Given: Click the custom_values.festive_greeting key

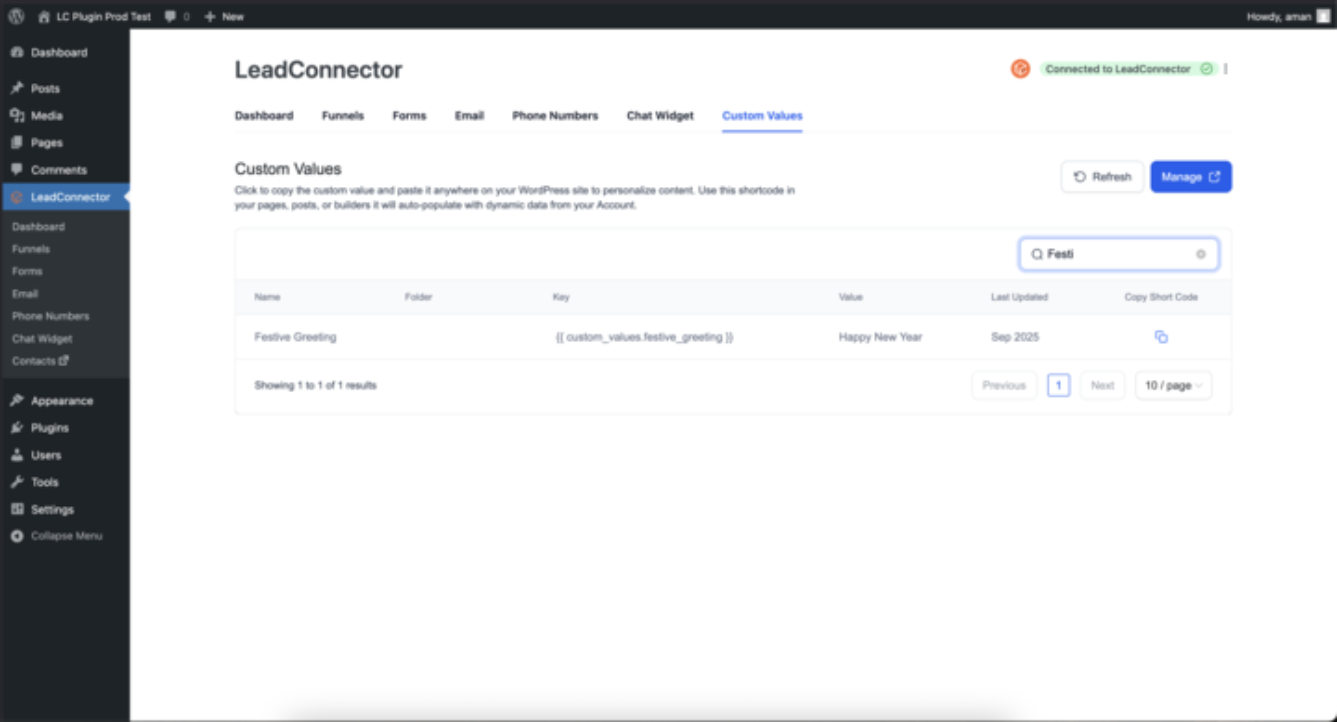Looking at the screenshot, I should [x=644, y=337].
